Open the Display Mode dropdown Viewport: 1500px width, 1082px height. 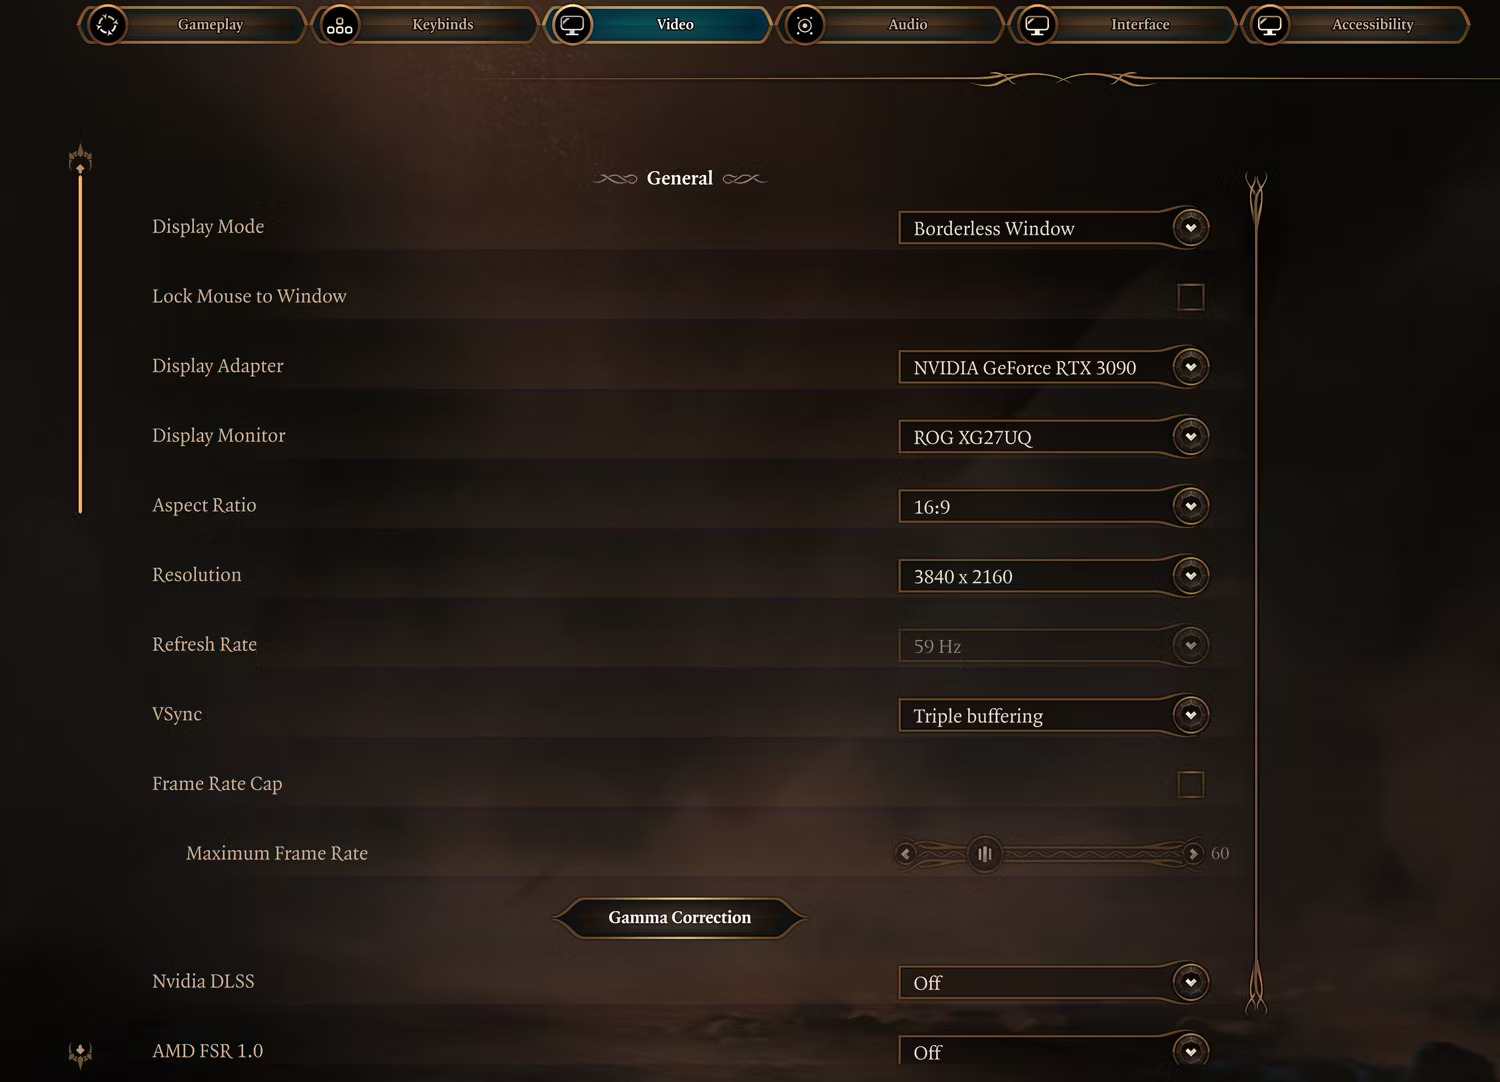[1054, 228]
